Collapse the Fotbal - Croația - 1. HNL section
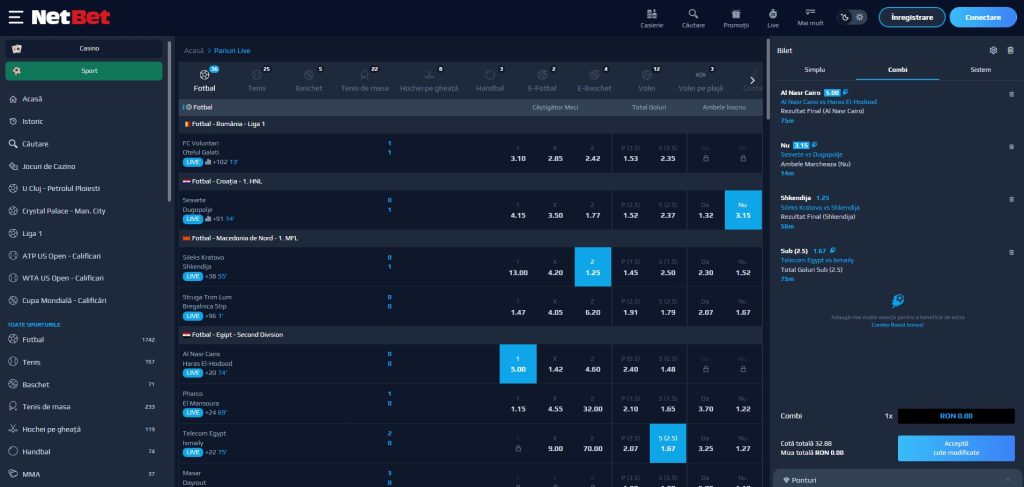 470,181
